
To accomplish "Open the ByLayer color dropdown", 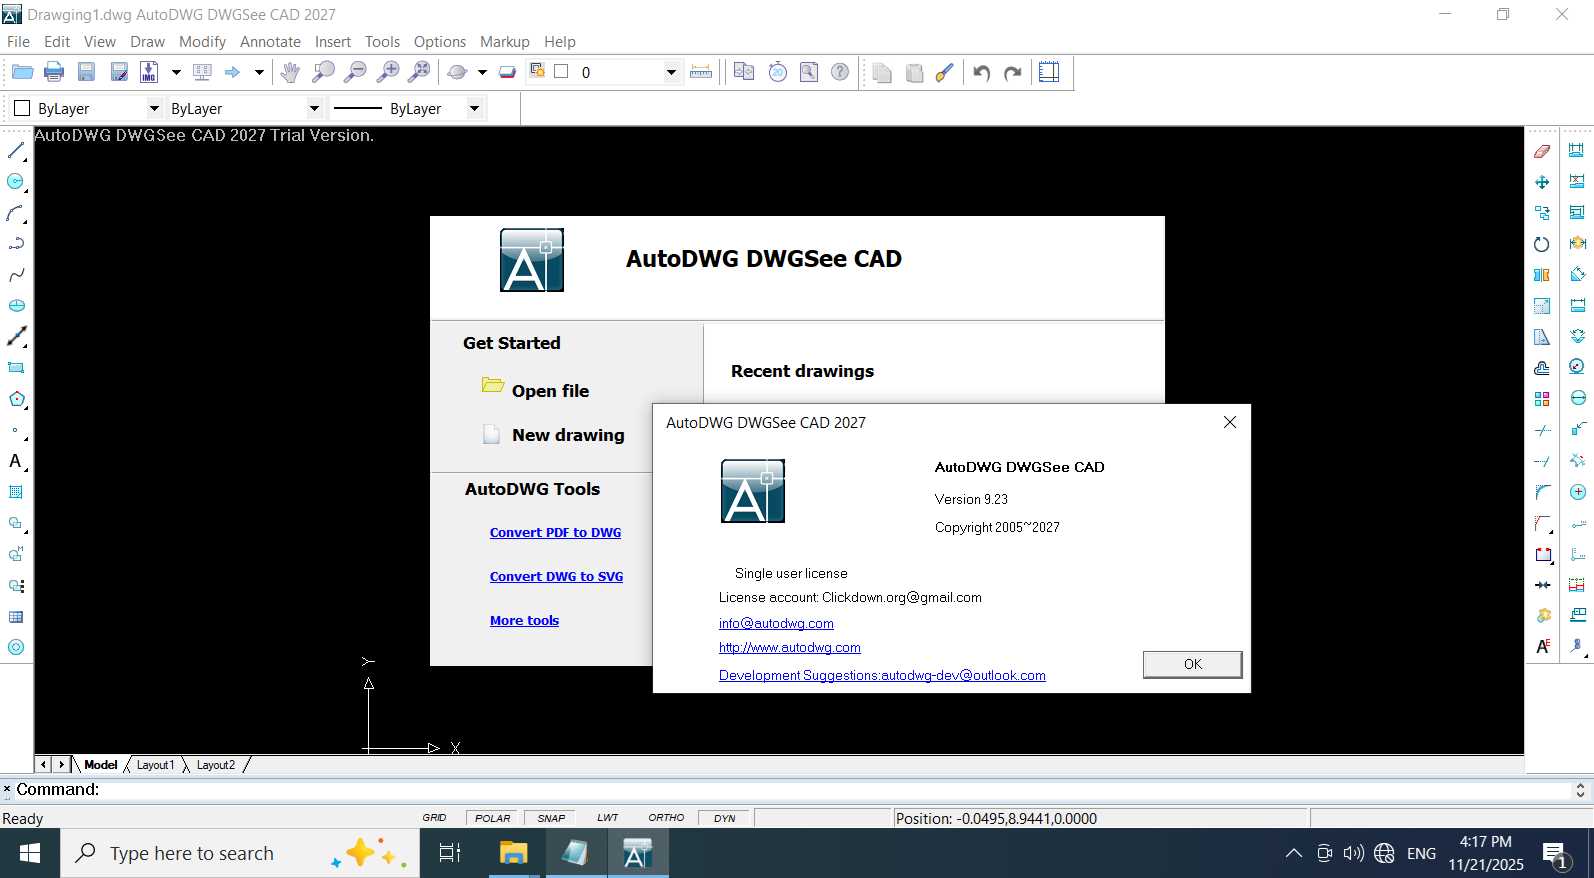I will pos(154,108).
